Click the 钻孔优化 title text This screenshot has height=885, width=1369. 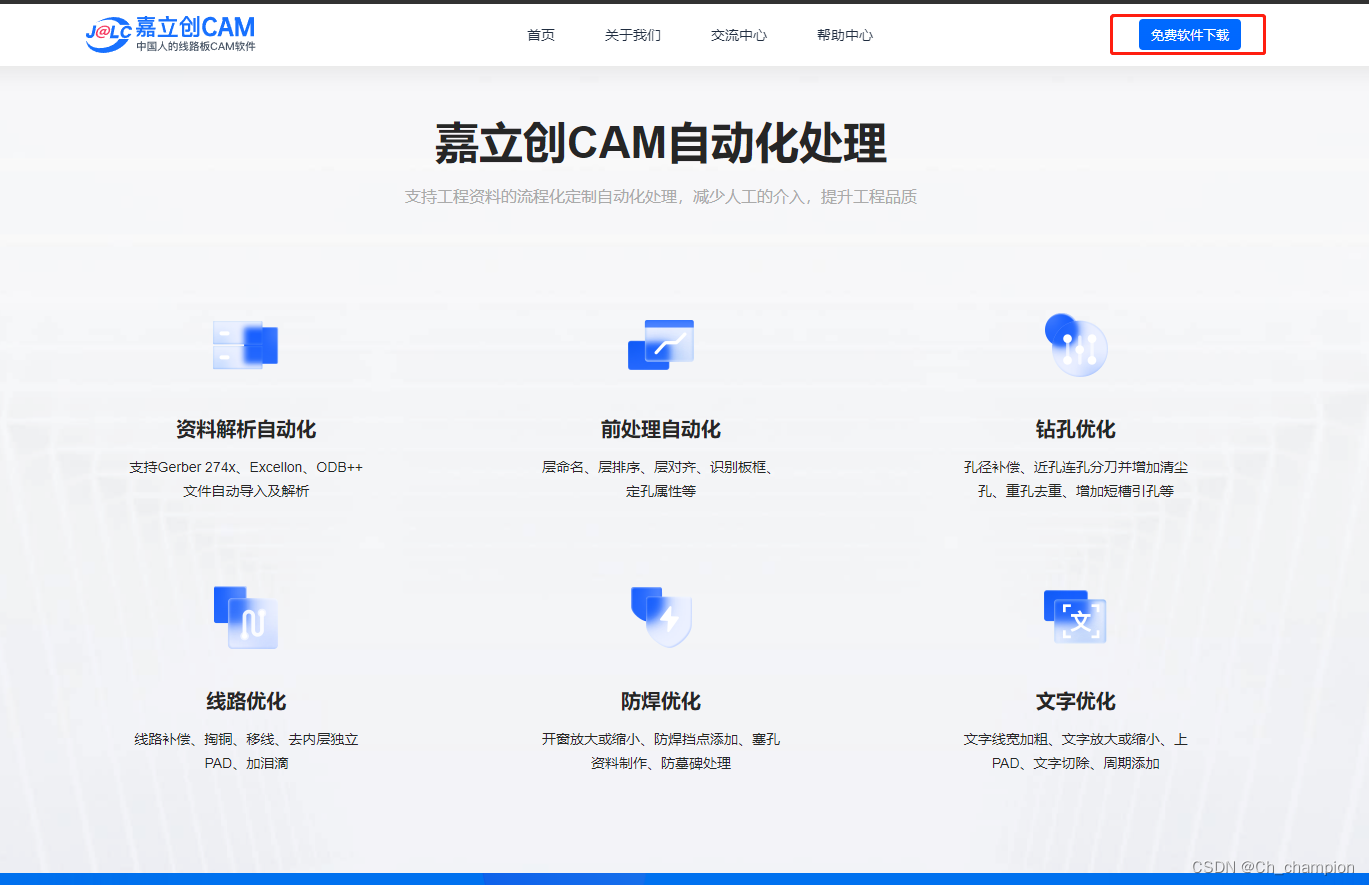tap(1075, 427)
